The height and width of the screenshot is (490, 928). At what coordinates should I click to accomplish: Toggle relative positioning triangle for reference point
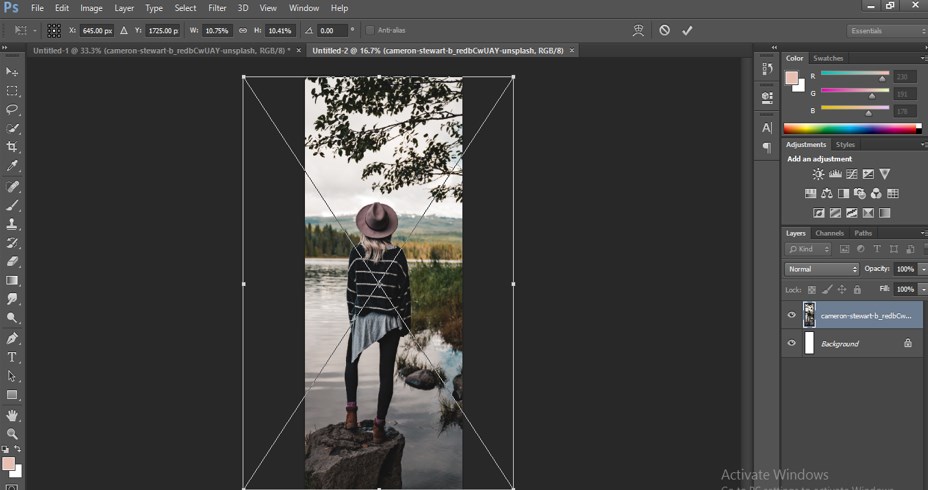tap(124, 30)
